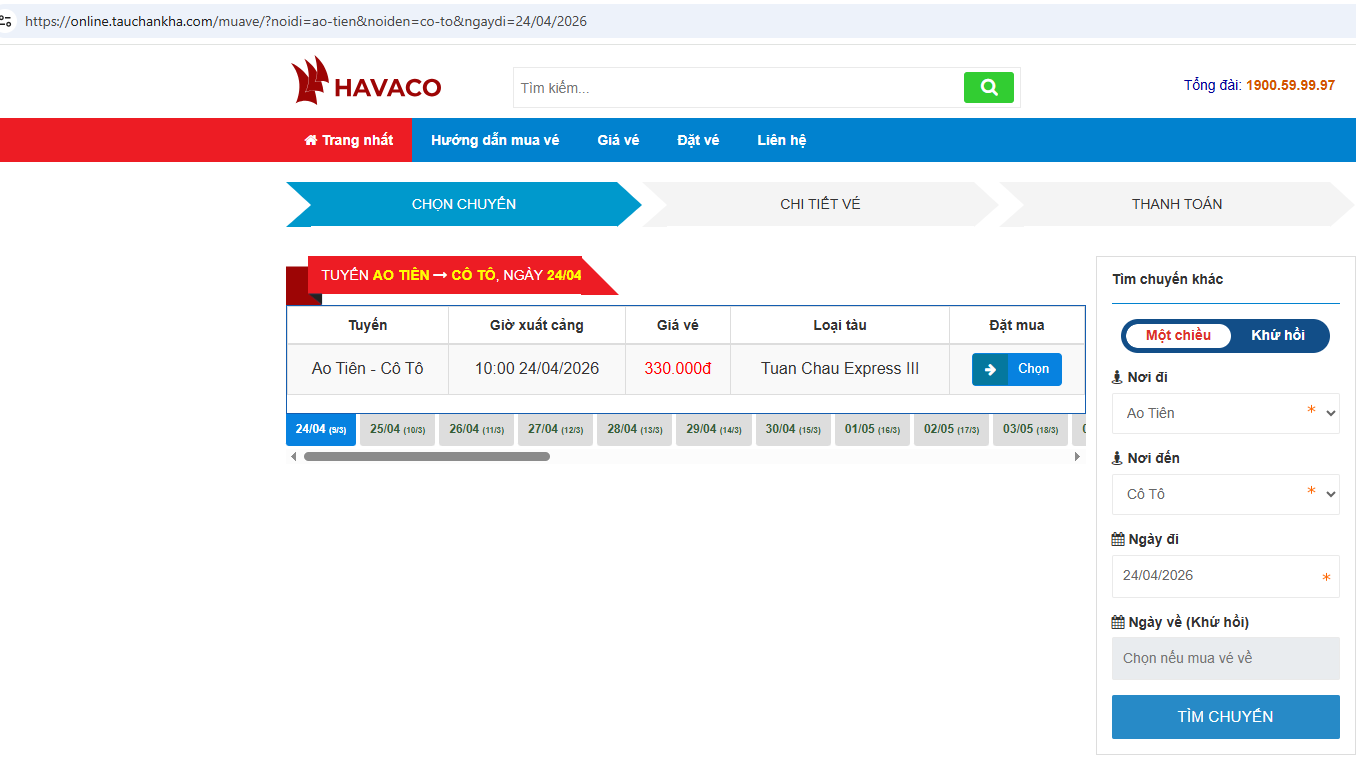Click the right arrow of date scrollbar
Viewport: 1356px width, 764px height.
[x=1077, y=457]
